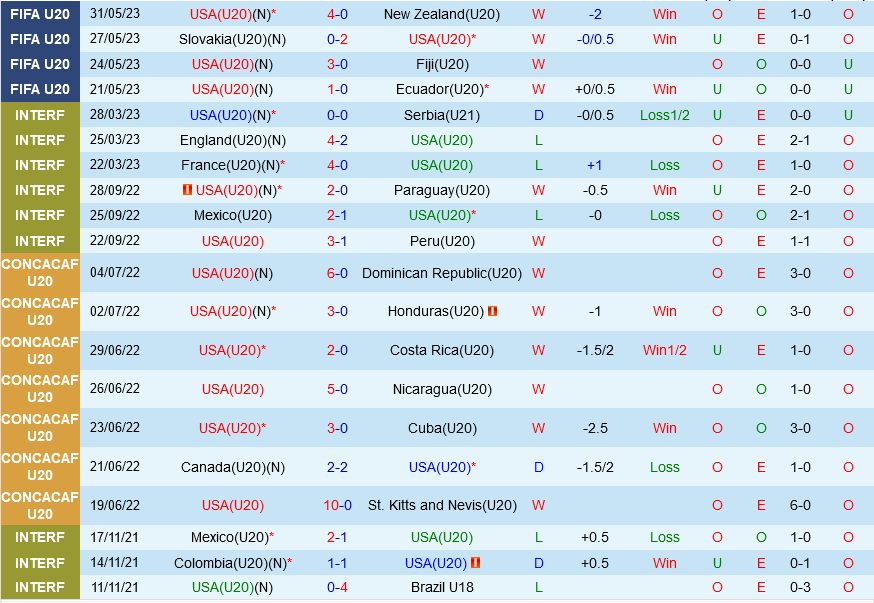
Task: Click Mexico(U20) in the 25/09/22 row
Action: coord(232,216)
